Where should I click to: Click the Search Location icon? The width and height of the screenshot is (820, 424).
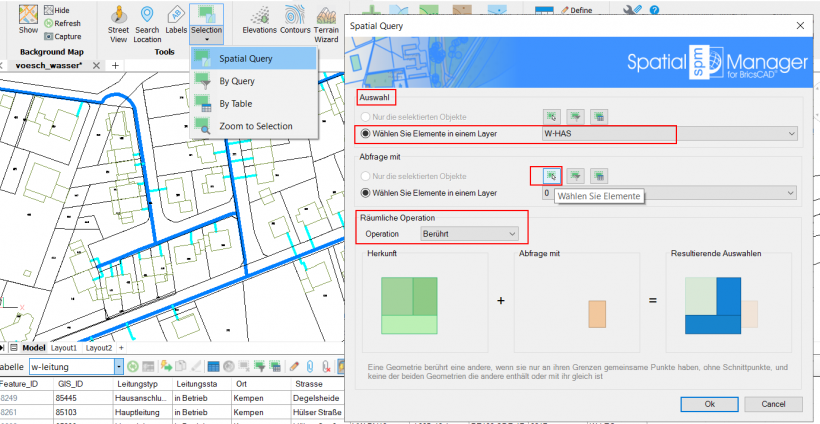coord(147,23)
